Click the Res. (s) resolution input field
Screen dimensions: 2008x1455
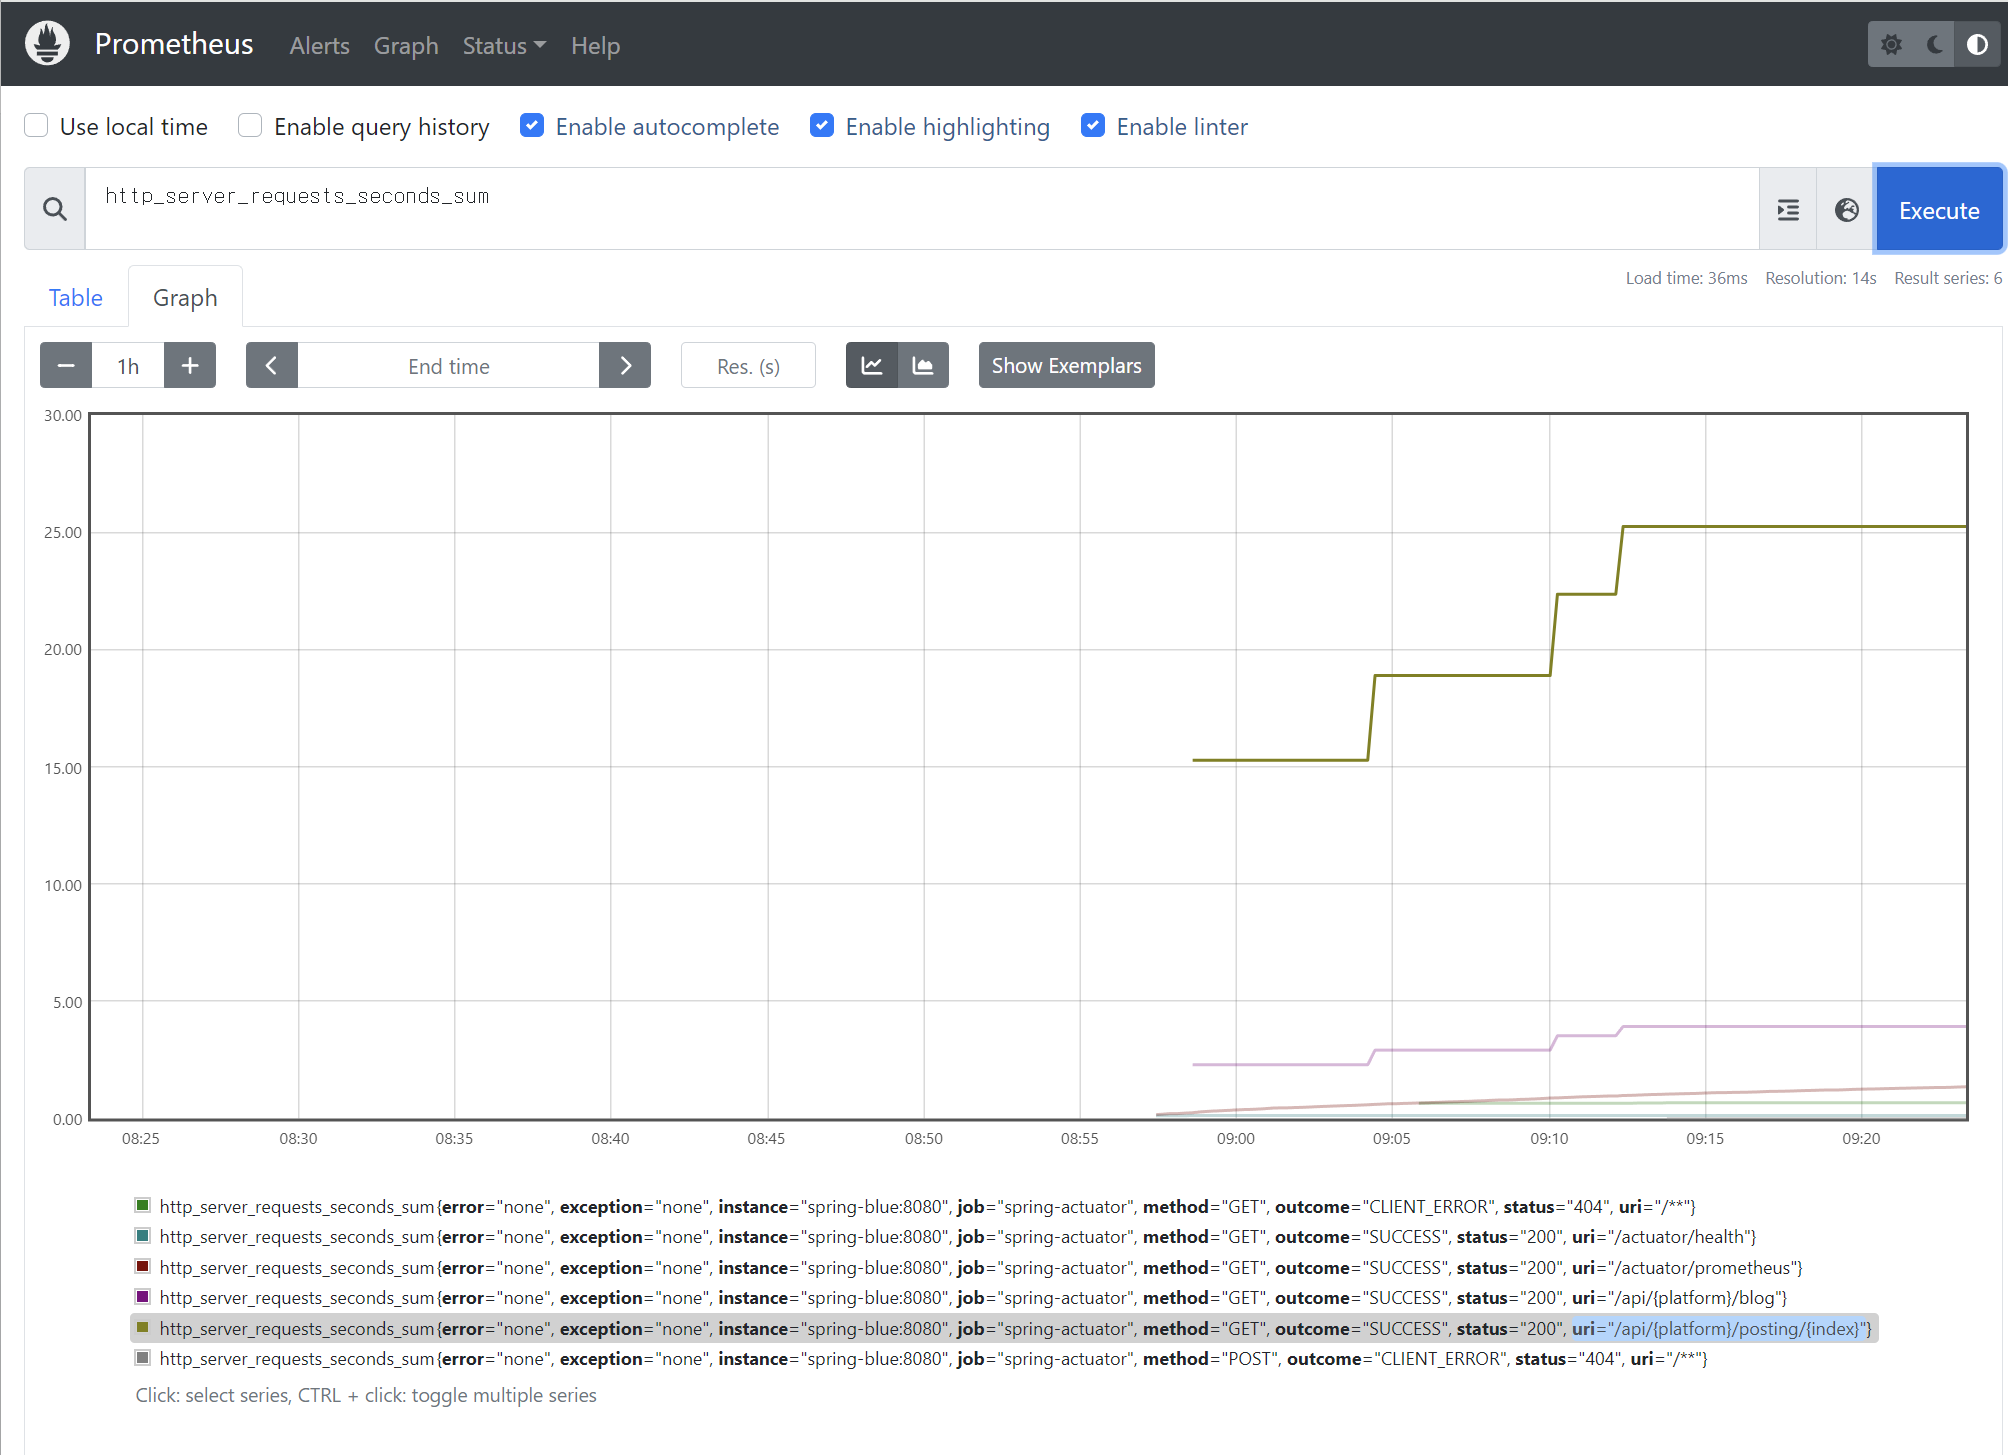[x=748, y=366]
